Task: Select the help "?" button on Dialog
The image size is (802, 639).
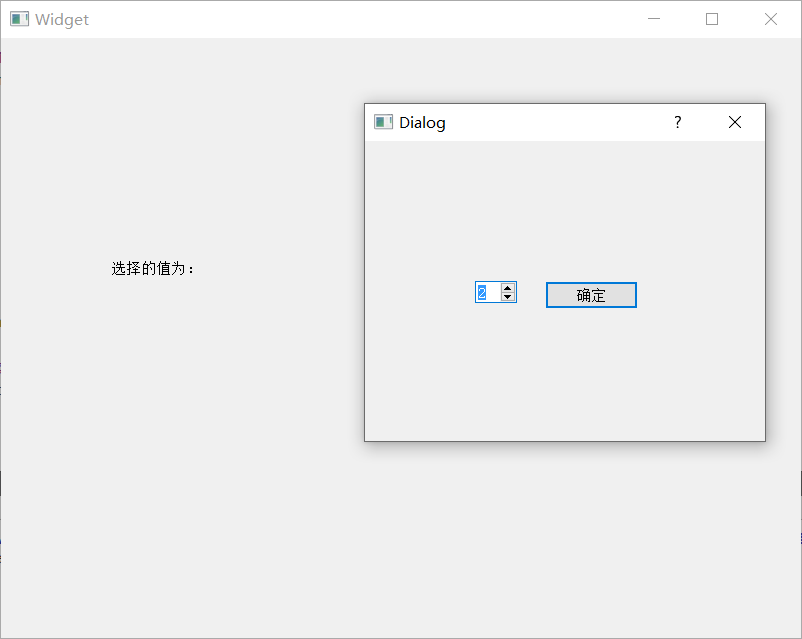Action: [677, 122]
